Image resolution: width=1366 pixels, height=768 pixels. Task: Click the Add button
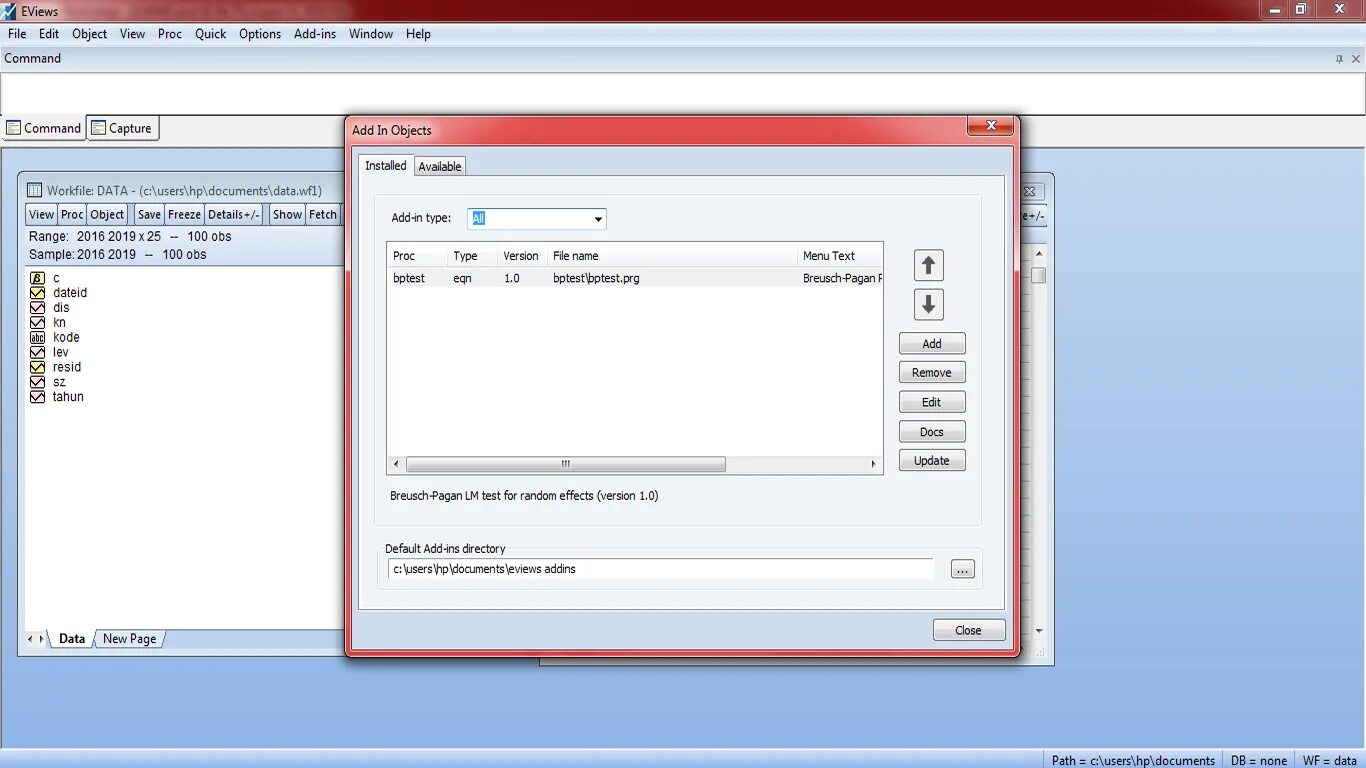(932, 344)
